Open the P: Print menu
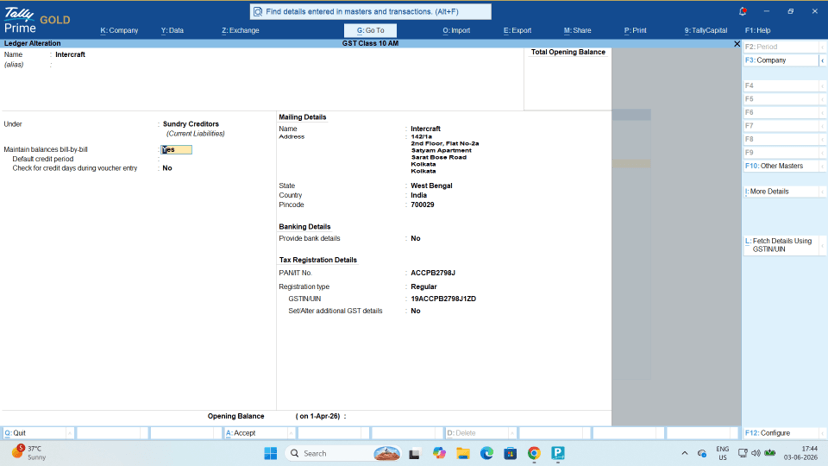 pos(635,31)
